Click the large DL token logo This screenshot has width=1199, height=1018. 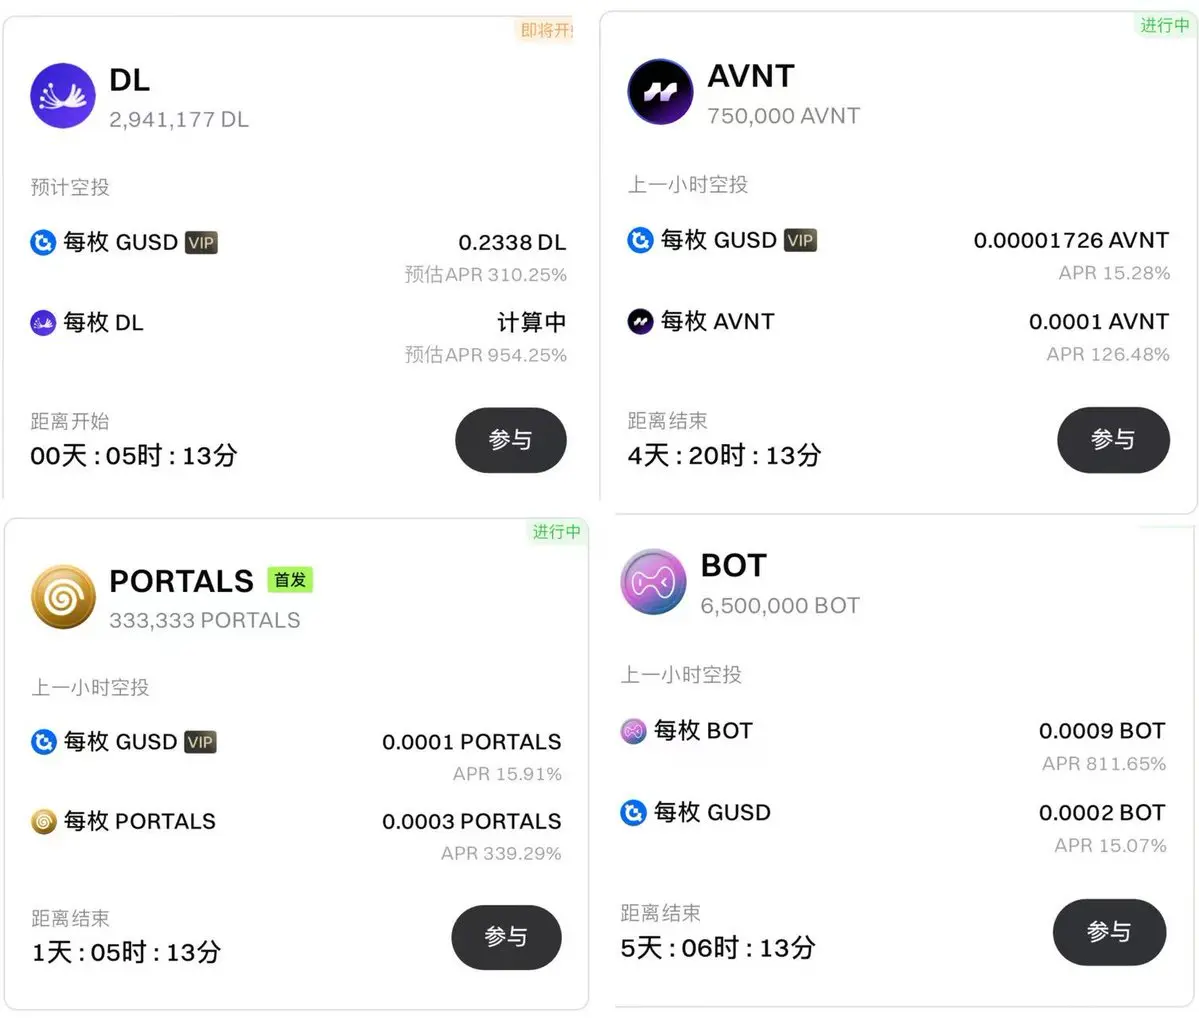63,96
